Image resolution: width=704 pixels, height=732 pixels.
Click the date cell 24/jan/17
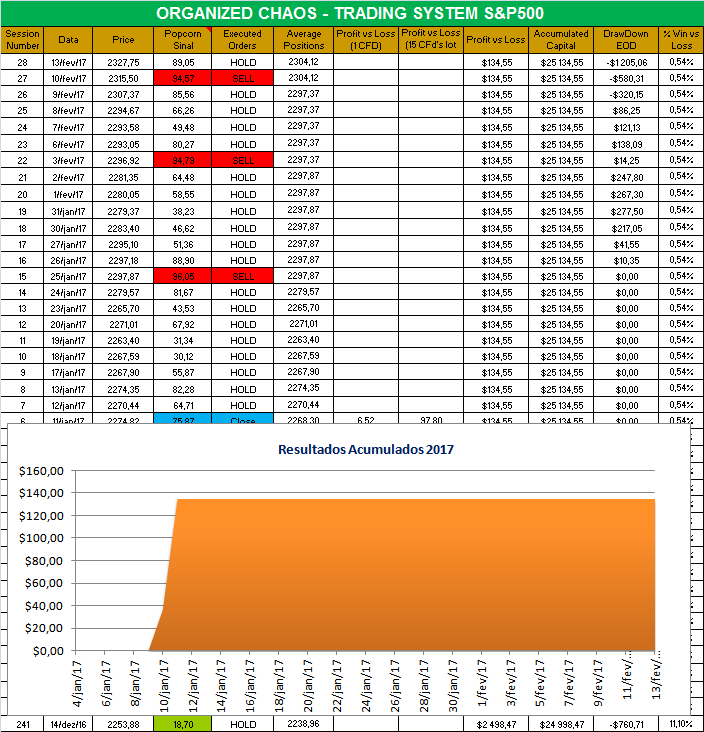(x=68, y=292)
